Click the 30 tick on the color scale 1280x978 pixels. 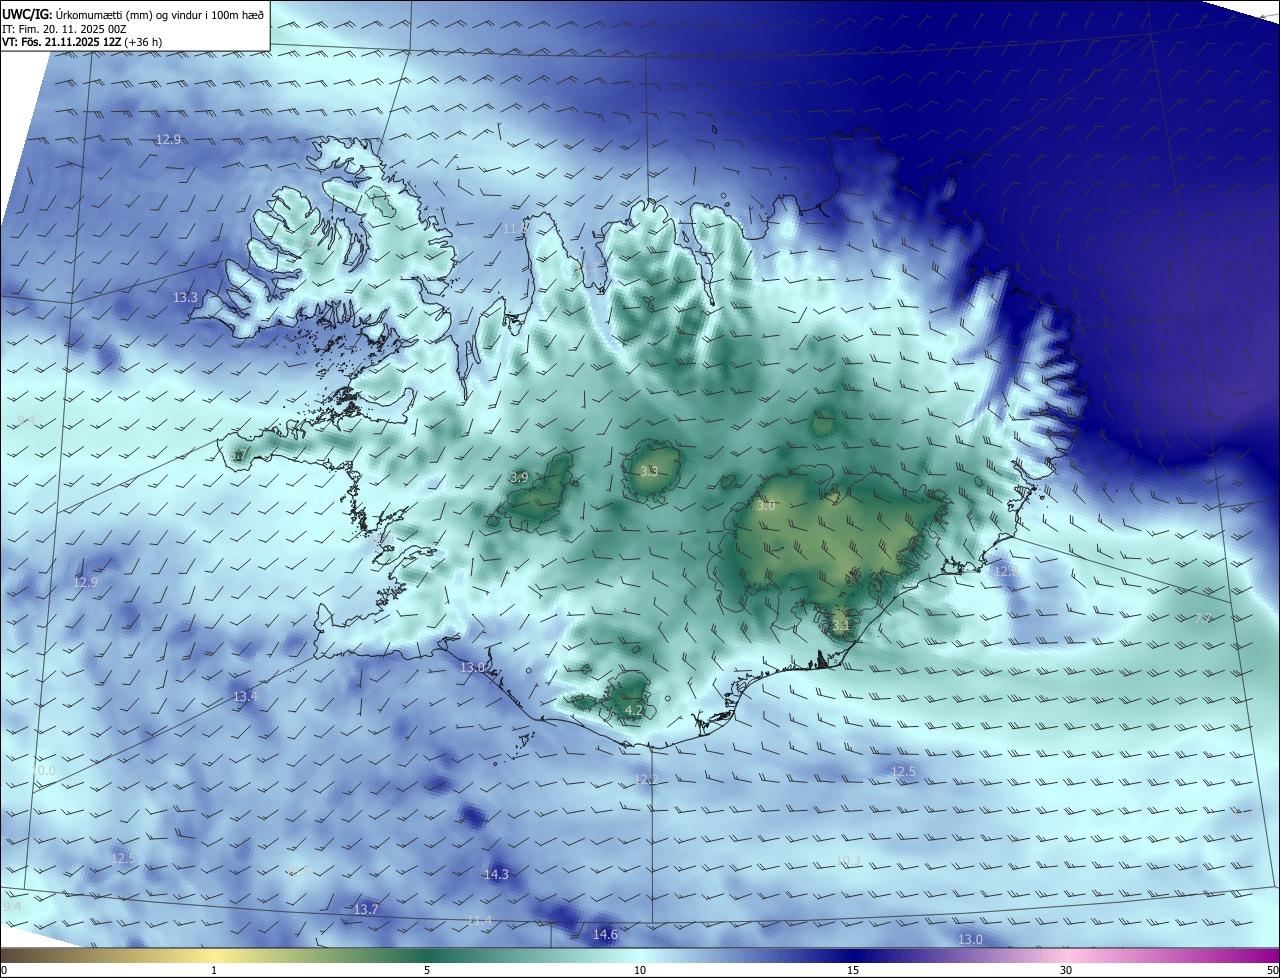tap(1066, 970)
